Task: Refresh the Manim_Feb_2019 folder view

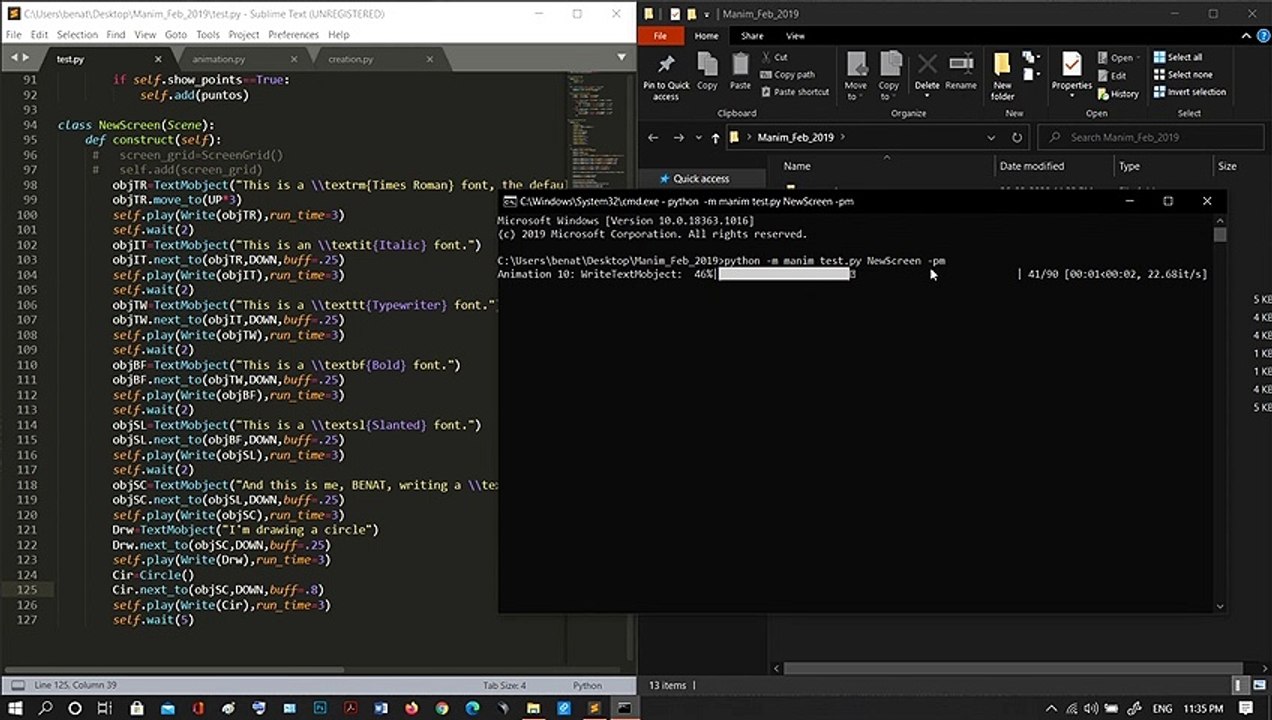Action: point(1017,137)
